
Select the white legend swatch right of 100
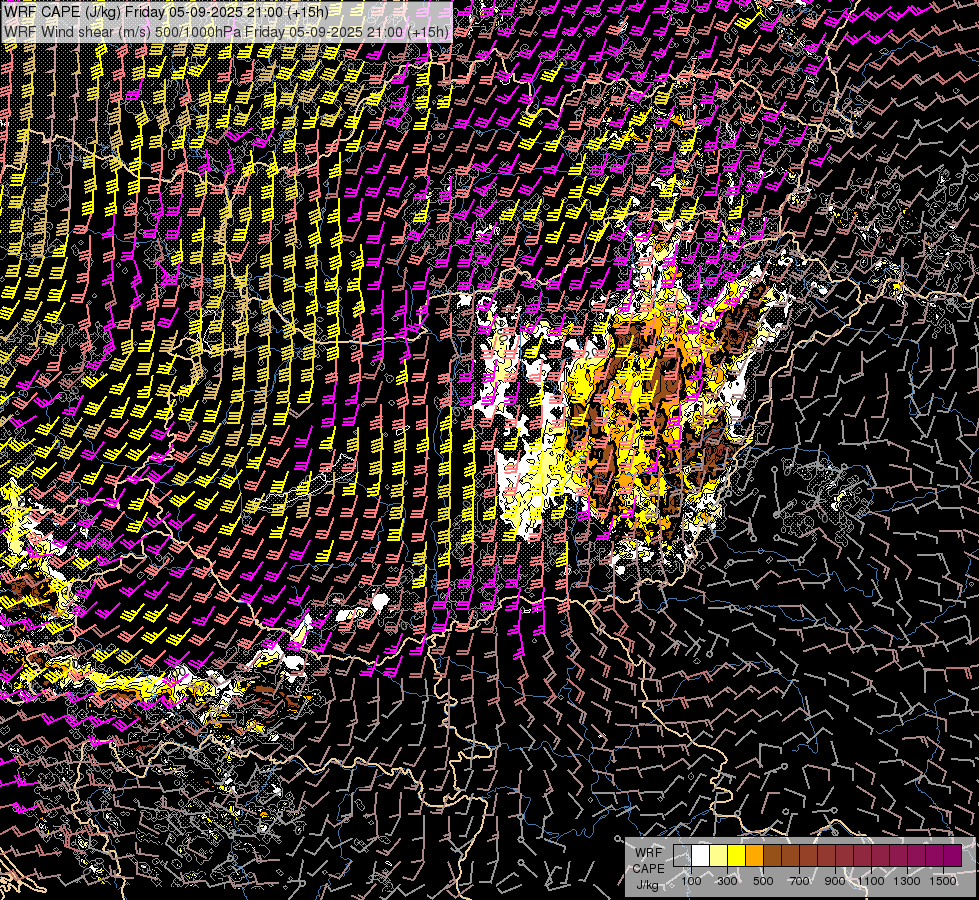(701, 856)
